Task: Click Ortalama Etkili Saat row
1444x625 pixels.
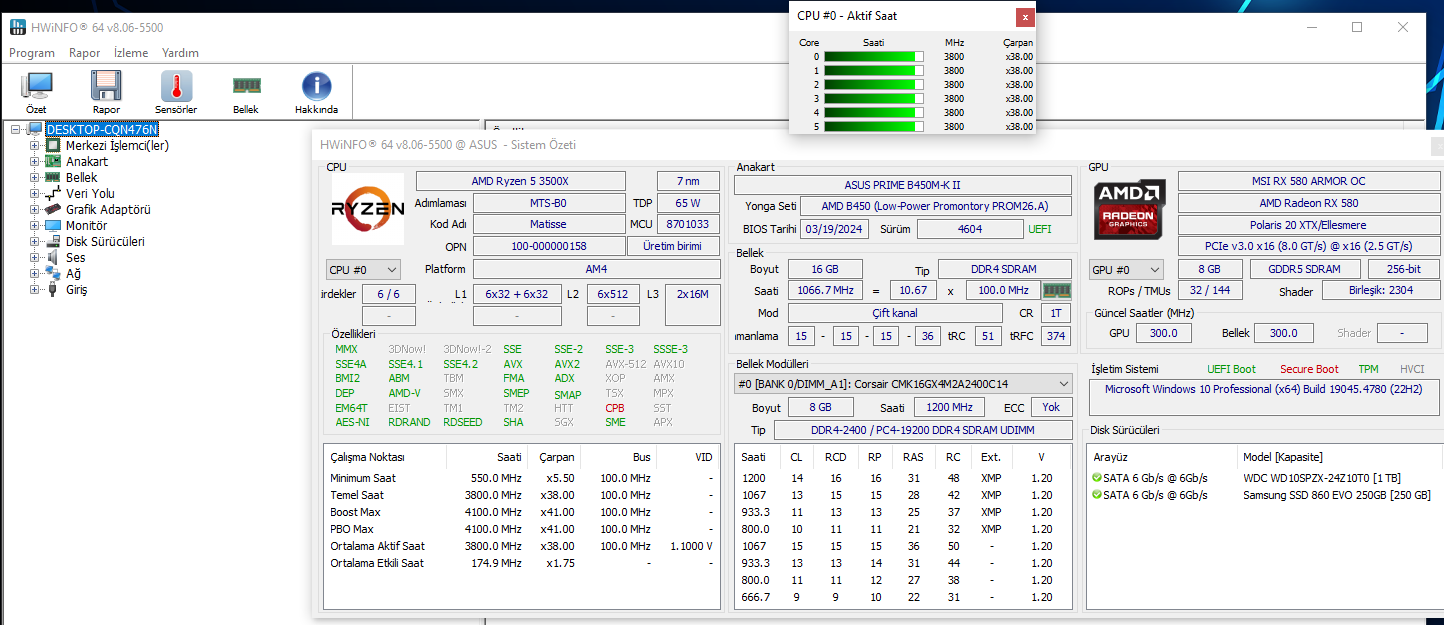Action: point(521,563)
